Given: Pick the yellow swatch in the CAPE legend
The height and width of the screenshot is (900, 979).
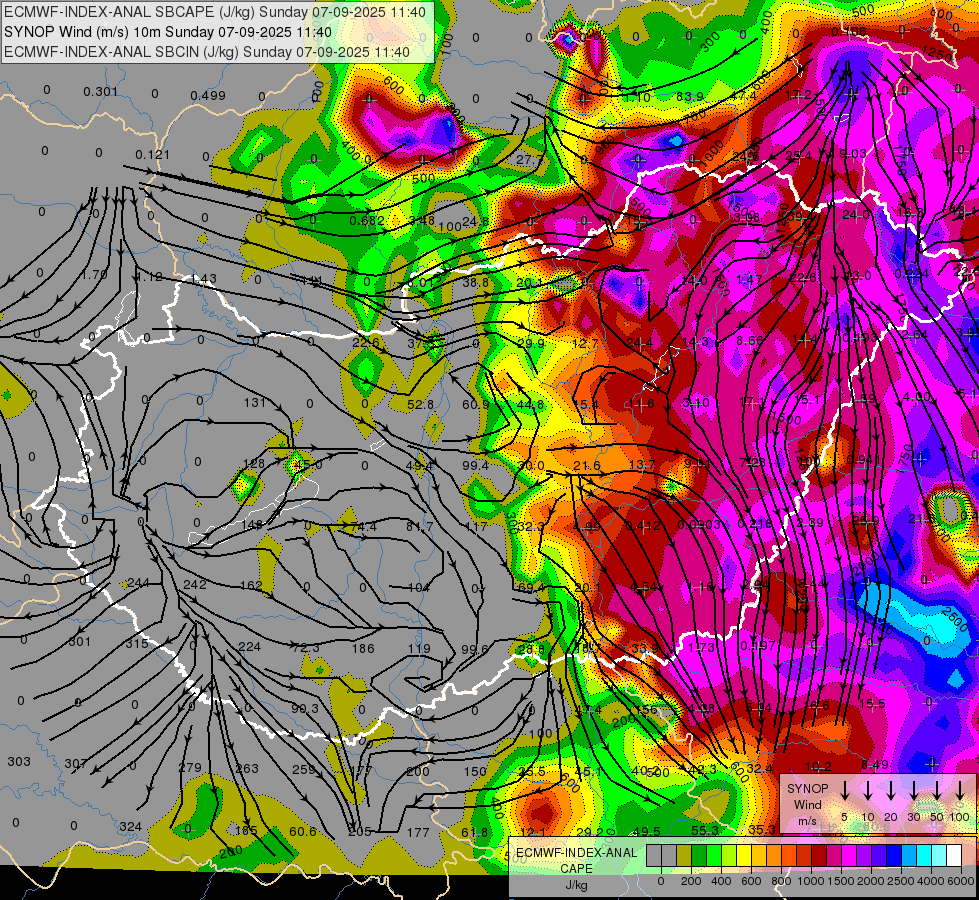Looking at the screenshot, I should 744,856.
